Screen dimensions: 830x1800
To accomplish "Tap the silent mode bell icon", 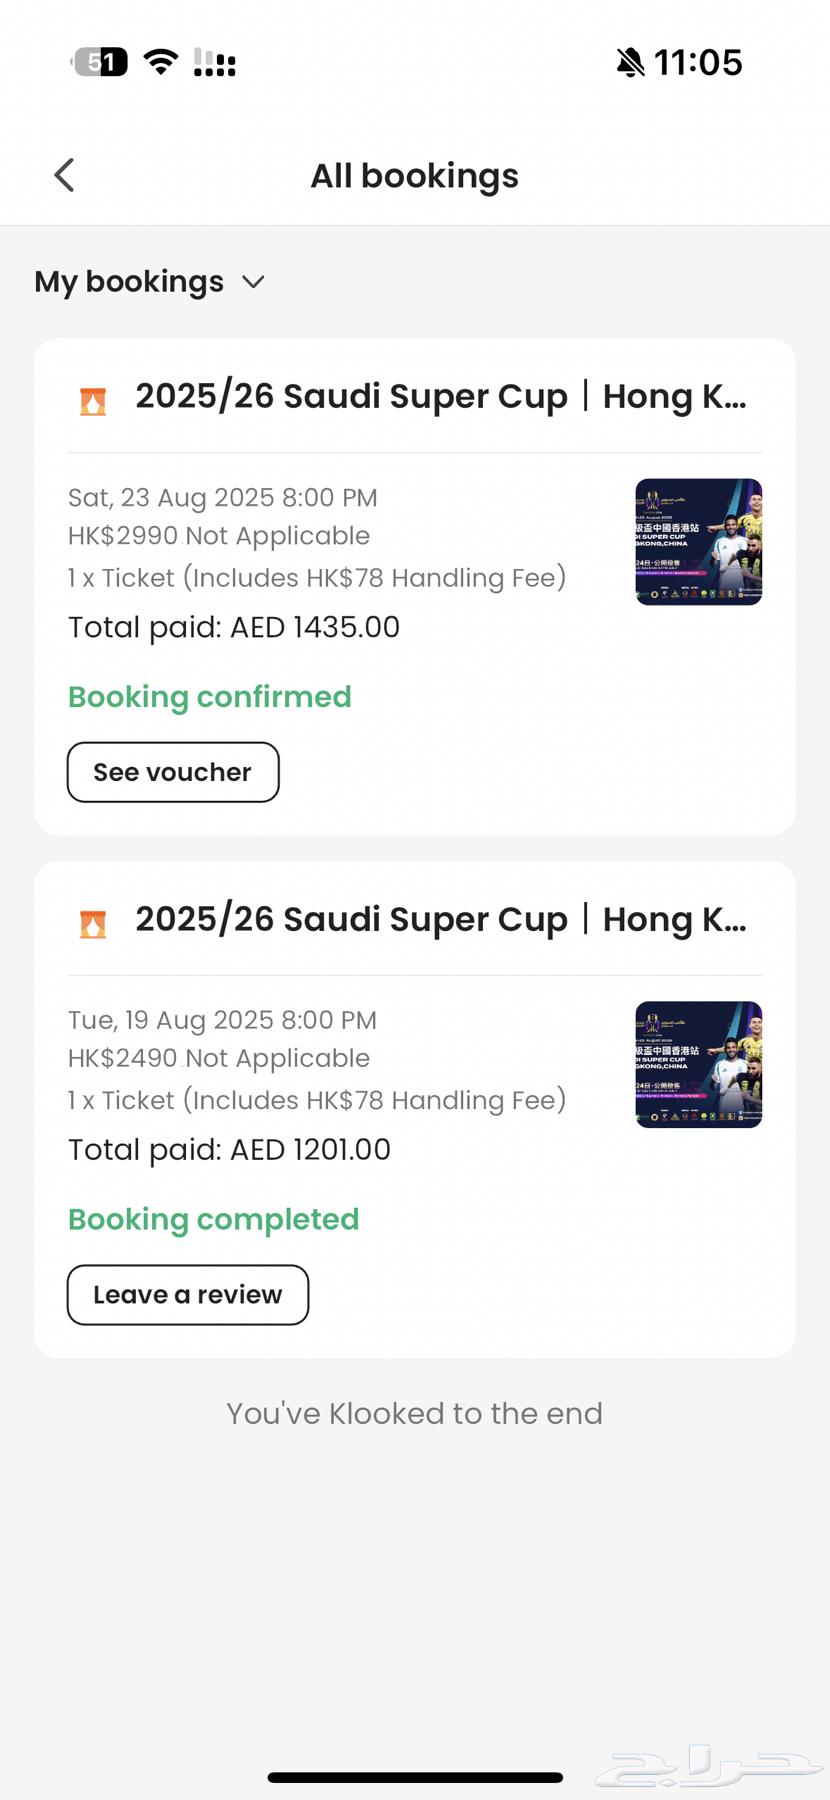I will 630,63.
